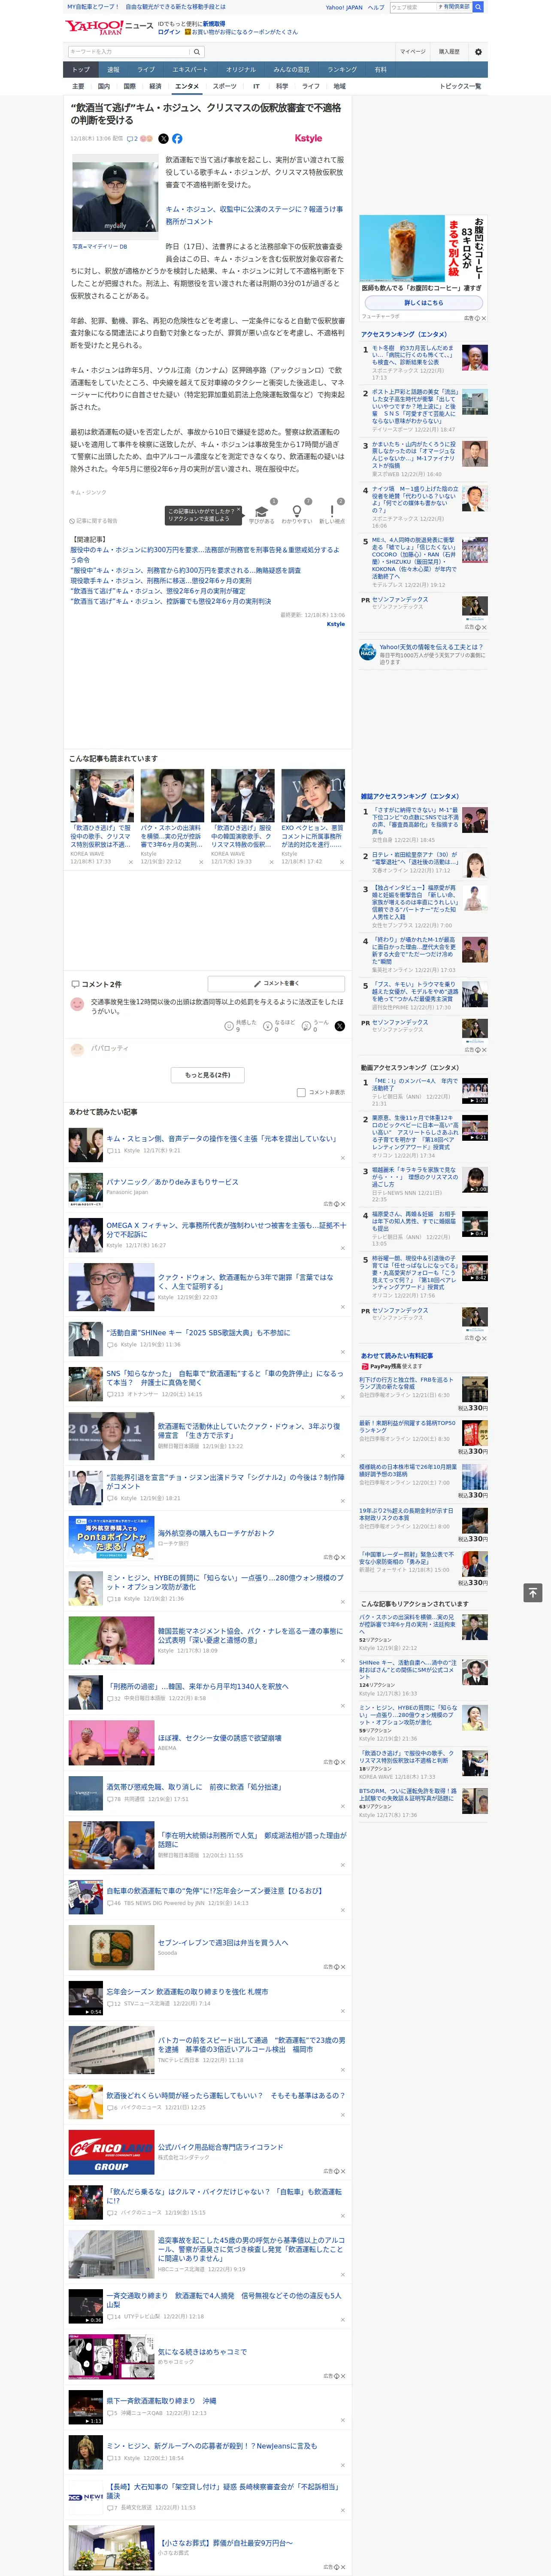Select the ライブ tab
This screenshot has height=2576, width=551.
(x=146, y=69)
